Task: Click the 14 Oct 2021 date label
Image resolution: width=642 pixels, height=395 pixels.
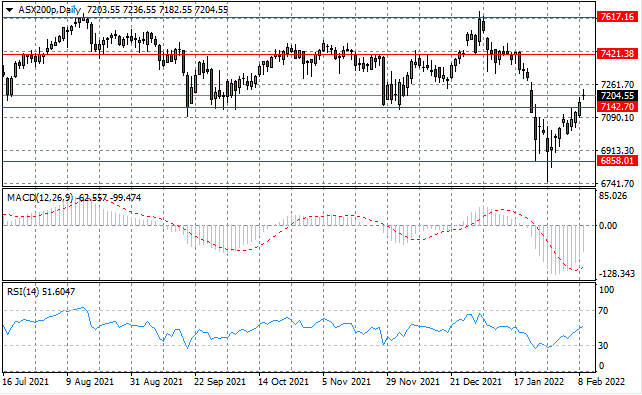Action: pos(283,382)
